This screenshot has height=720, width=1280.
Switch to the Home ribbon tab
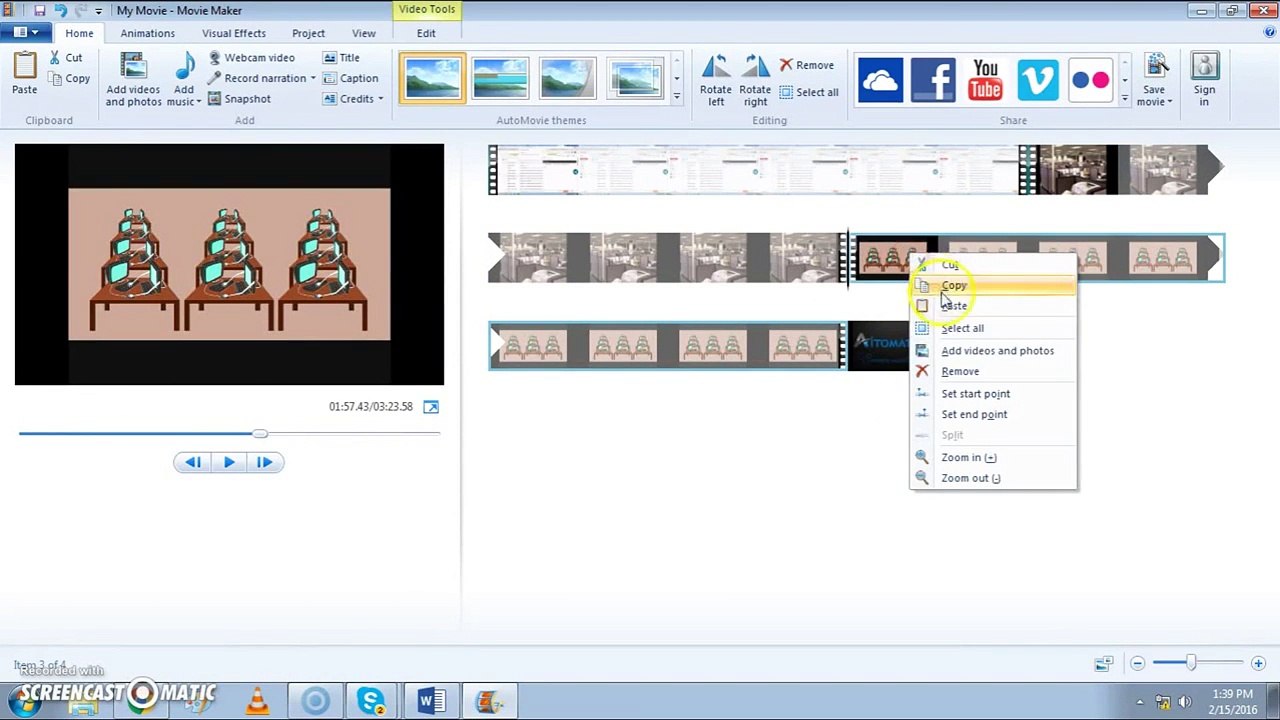coord(79,33)
